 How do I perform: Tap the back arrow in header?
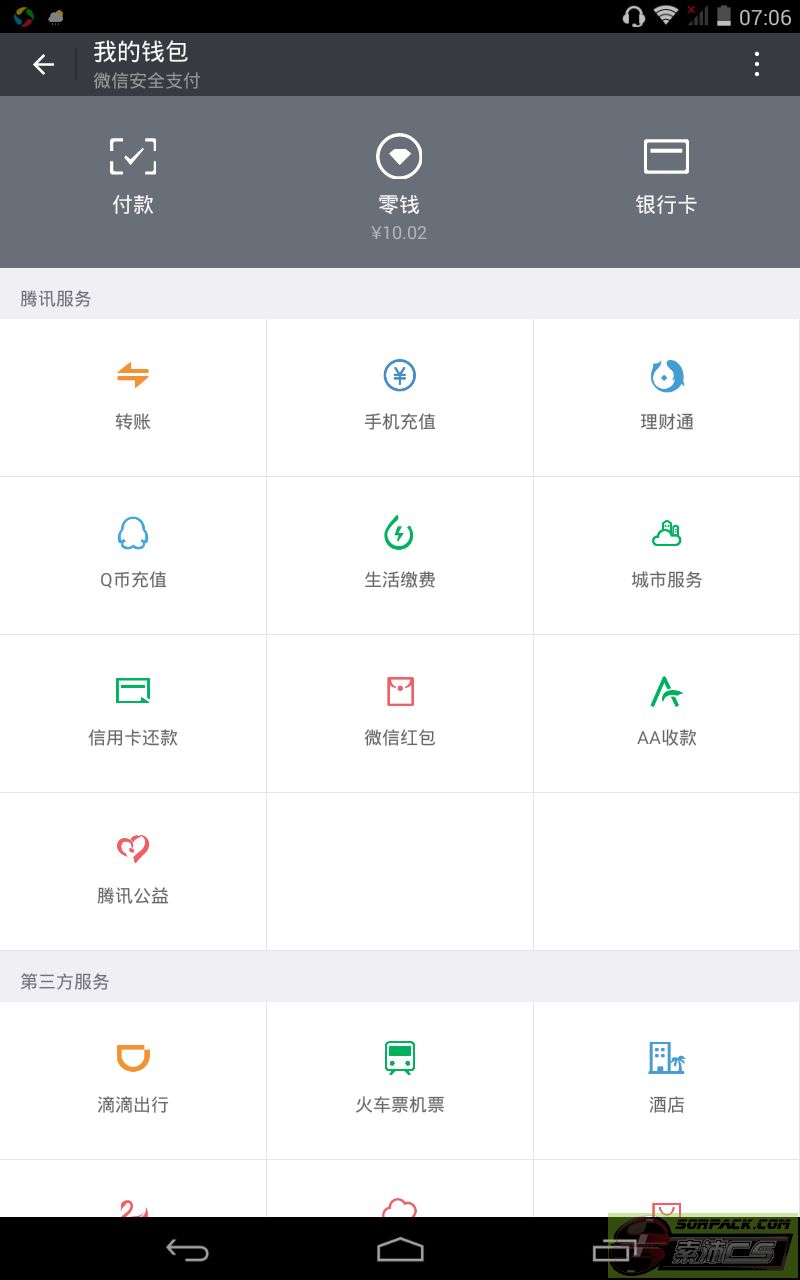coord(43,65)
